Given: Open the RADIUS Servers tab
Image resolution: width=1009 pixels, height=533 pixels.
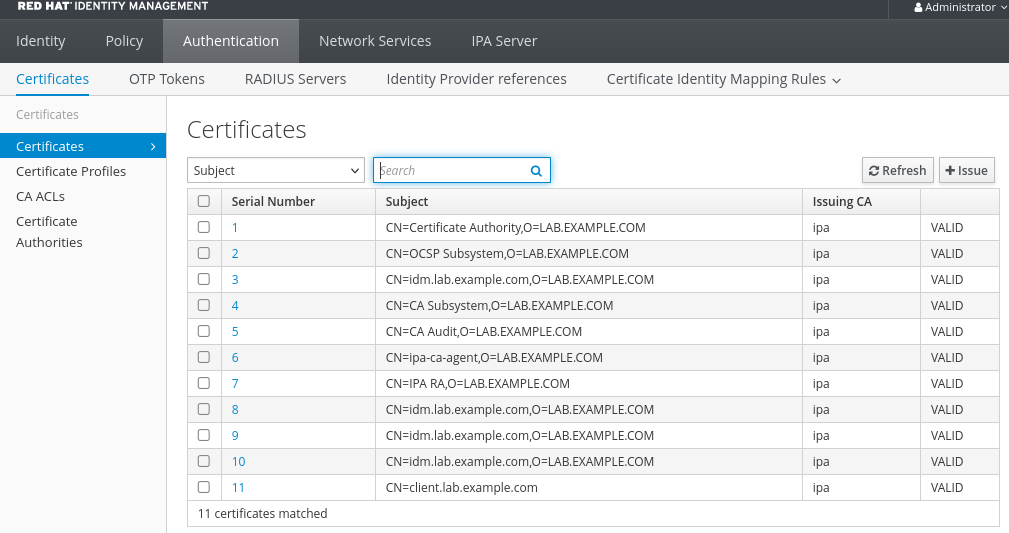Looking at the screenshot, I should 295,79.
